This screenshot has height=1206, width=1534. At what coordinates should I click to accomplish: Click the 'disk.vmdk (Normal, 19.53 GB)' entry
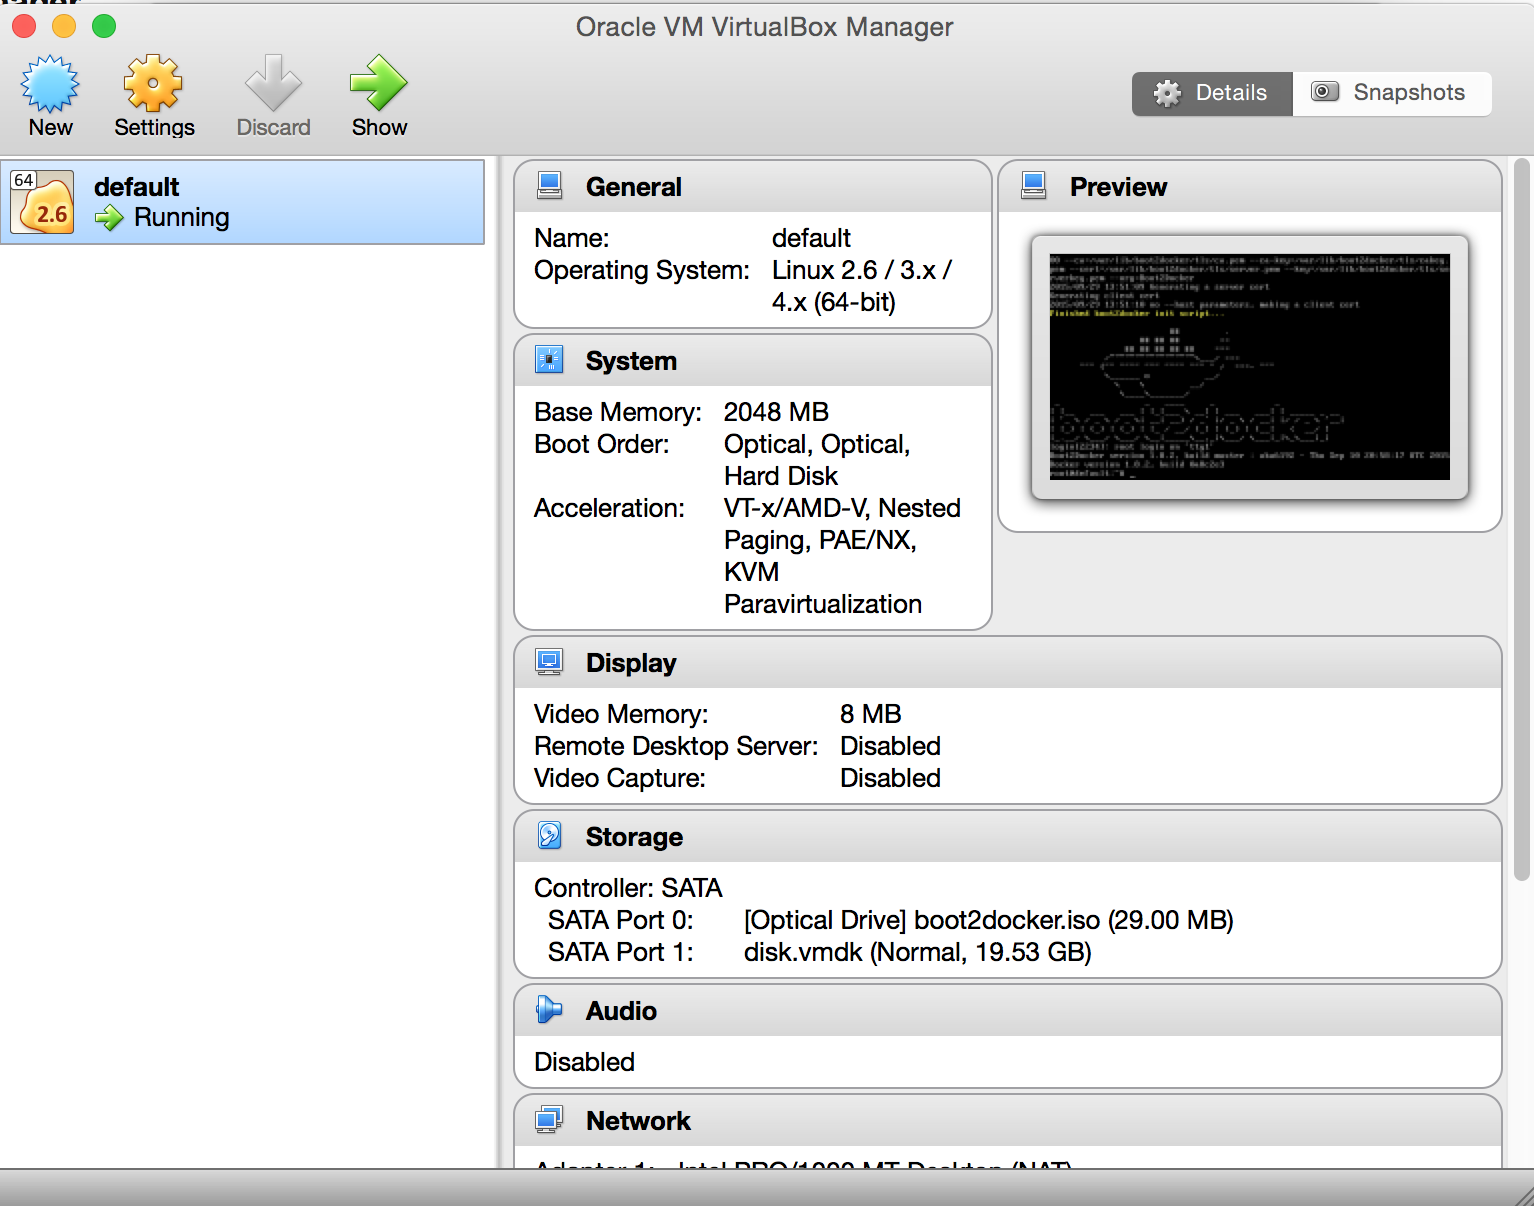(917, 952)
